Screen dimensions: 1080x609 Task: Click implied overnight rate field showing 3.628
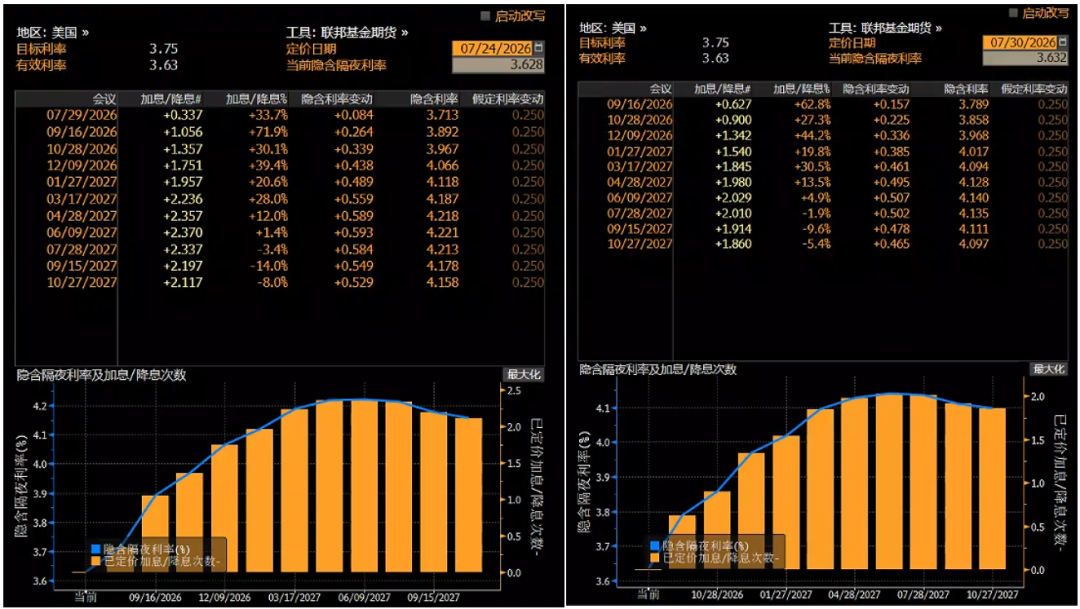point(498,65)
